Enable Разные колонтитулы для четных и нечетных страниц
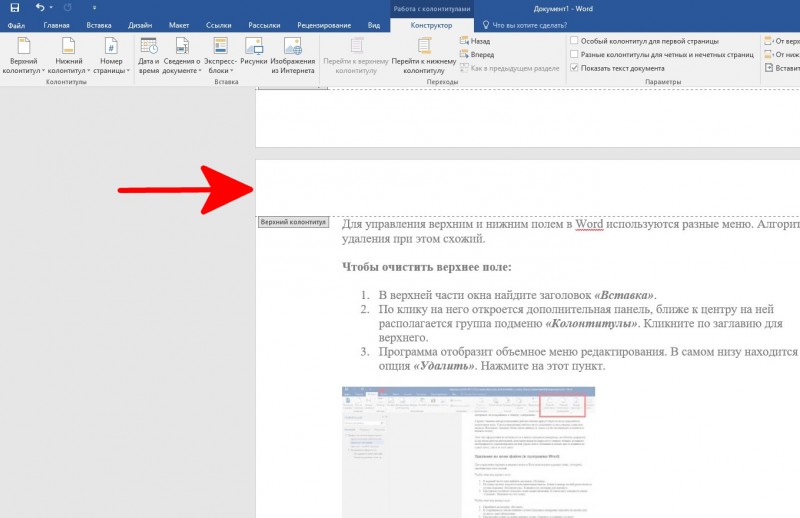 coord(574,54)
